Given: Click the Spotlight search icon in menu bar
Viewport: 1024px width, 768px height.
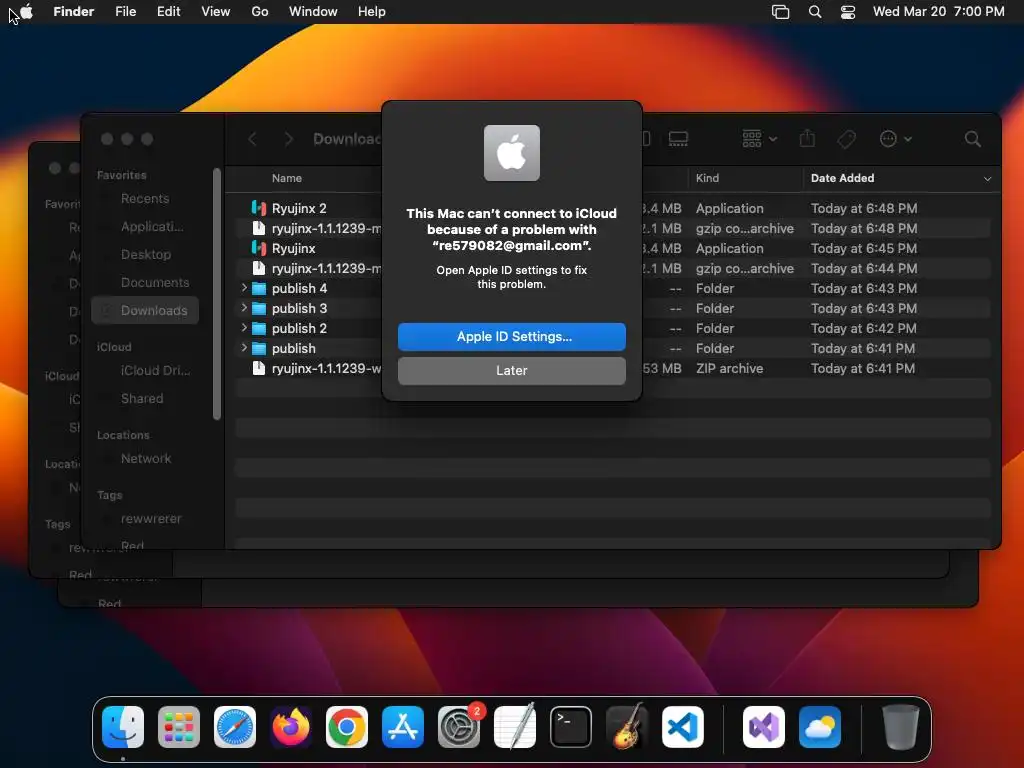Looking at the screenshot, I should [x=815, y=12].
